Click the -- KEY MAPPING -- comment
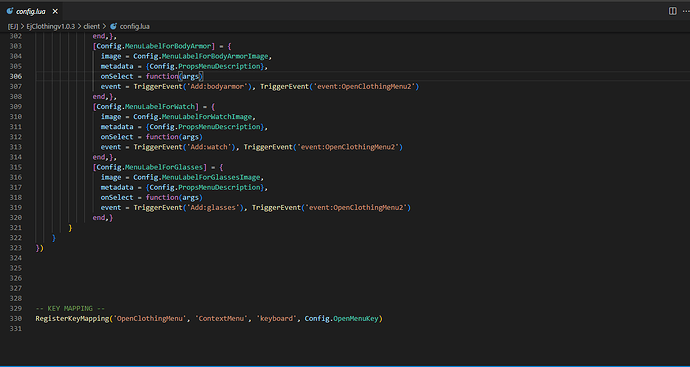The width and height of the screenshot is (690, 367). pos(70,308)
